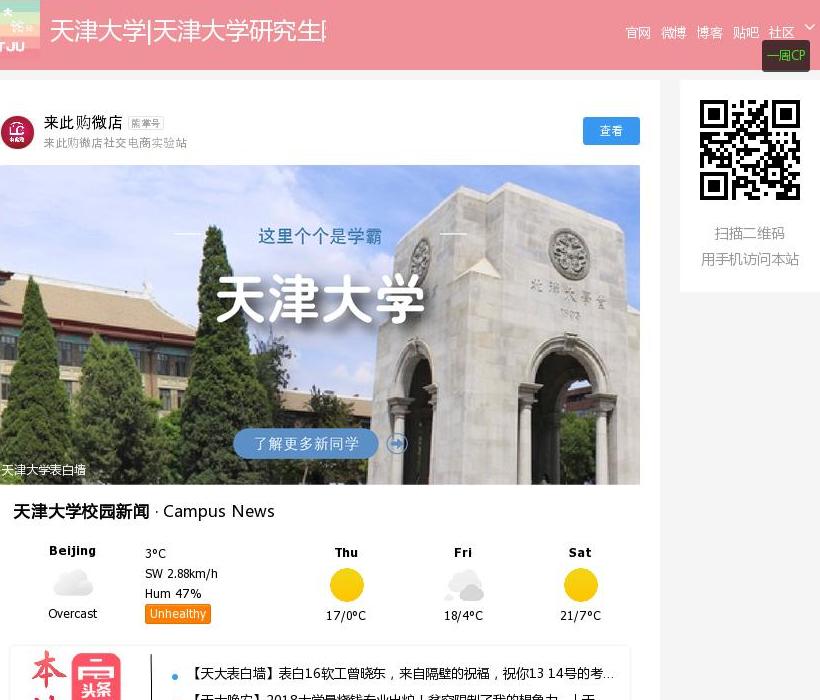Click the SW 2.88km/h wind value

181,573
